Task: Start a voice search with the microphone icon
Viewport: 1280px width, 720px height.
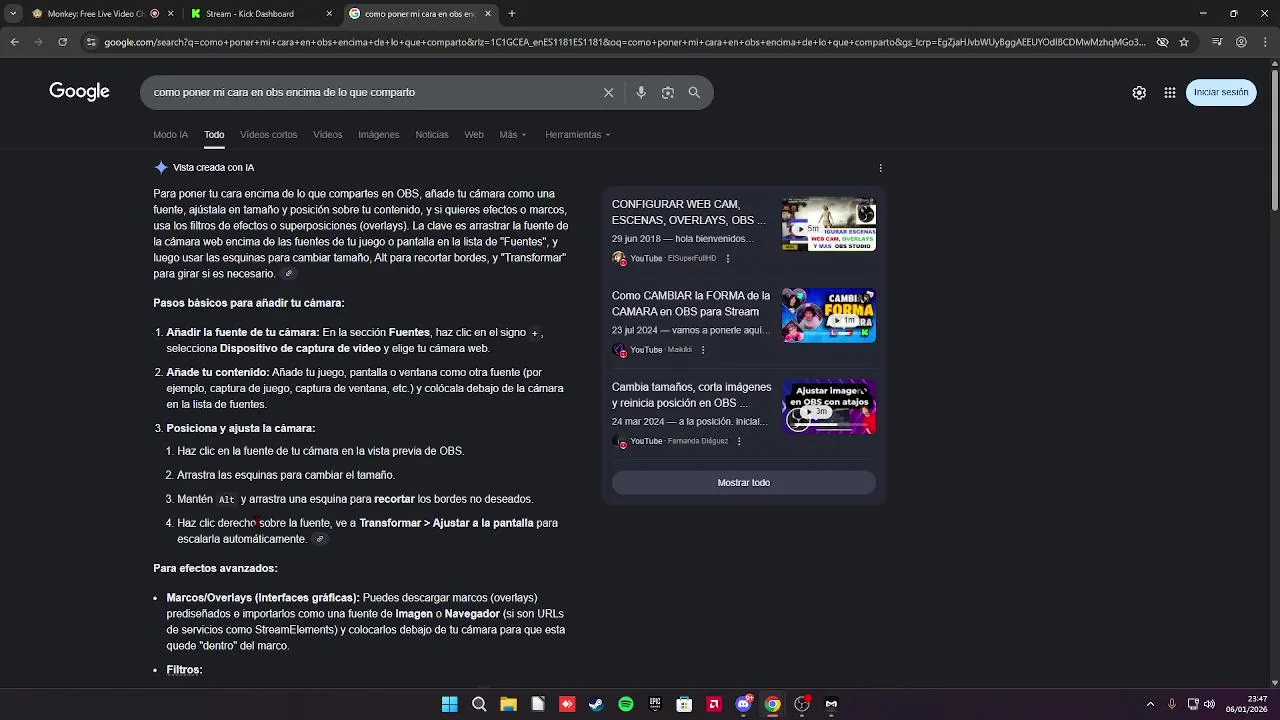Action: pyautogui.click(x=641, y=92)
